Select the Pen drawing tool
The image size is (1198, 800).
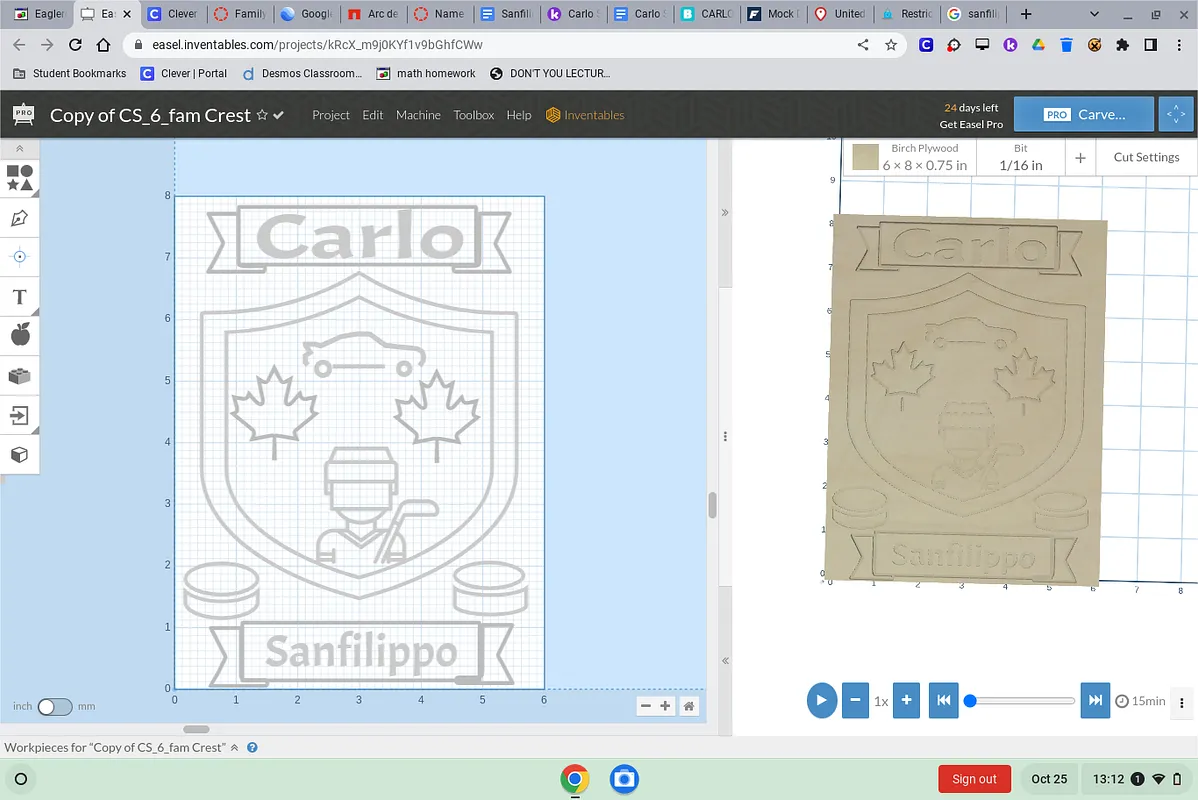click(20, 218)
